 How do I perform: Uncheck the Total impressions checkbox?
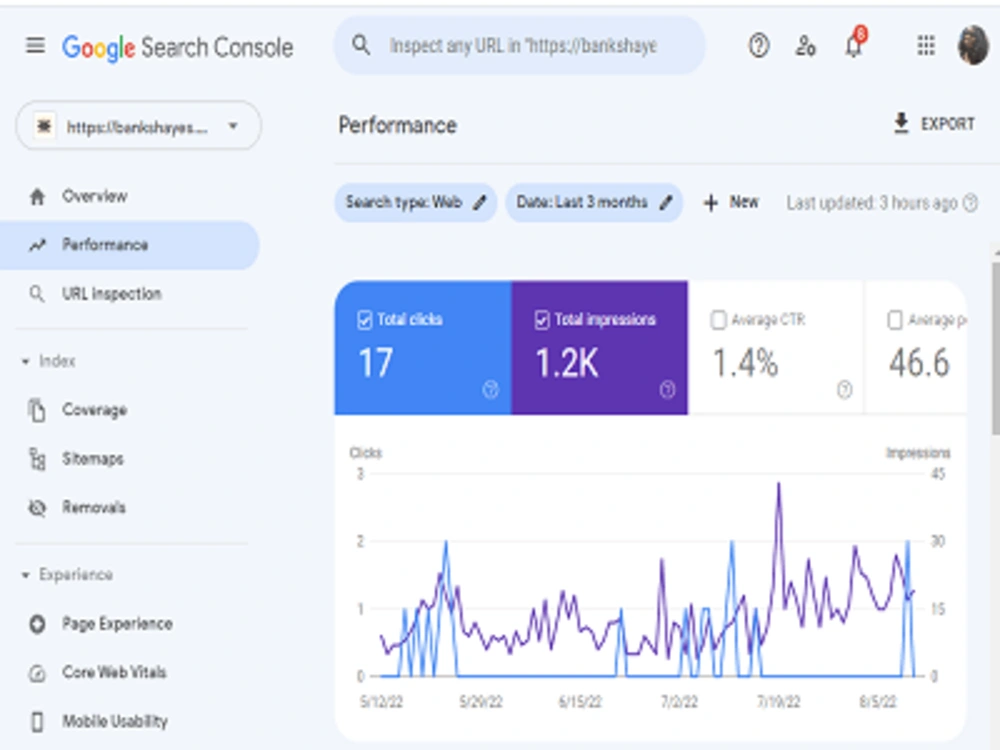pyautogui.click(x=541, y=320)
